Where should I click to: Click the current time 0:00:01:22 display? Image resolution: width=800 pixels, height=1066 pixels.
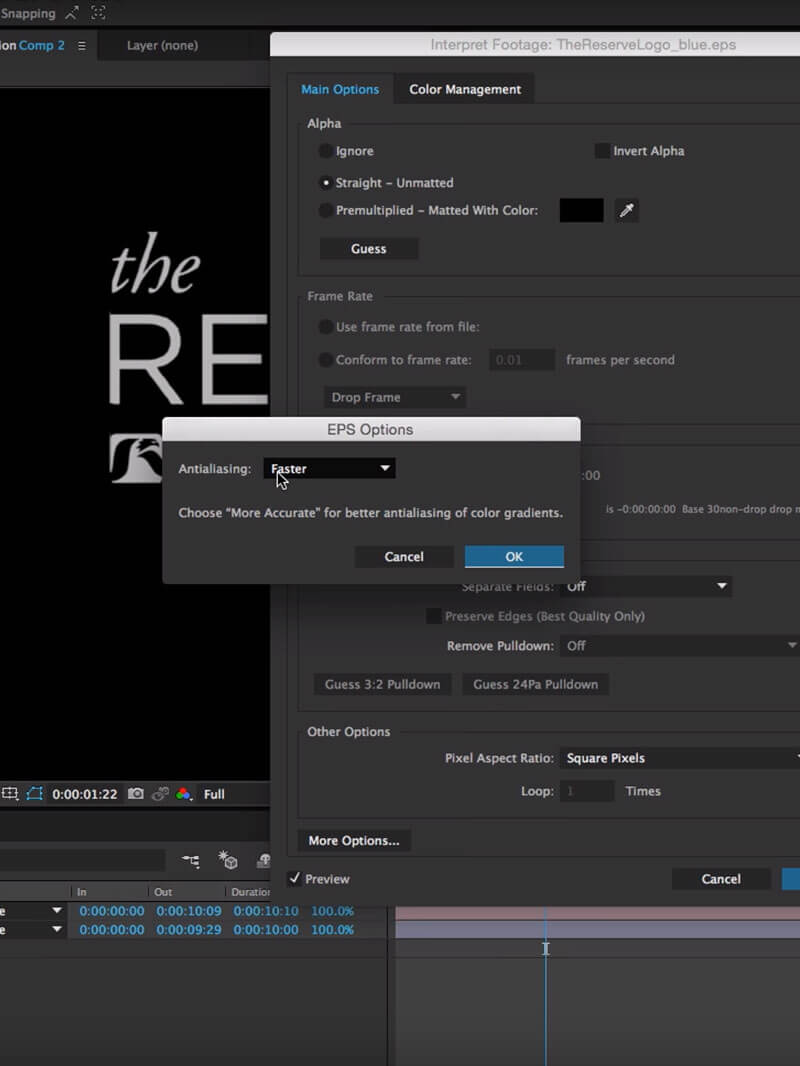click(85, 794)
